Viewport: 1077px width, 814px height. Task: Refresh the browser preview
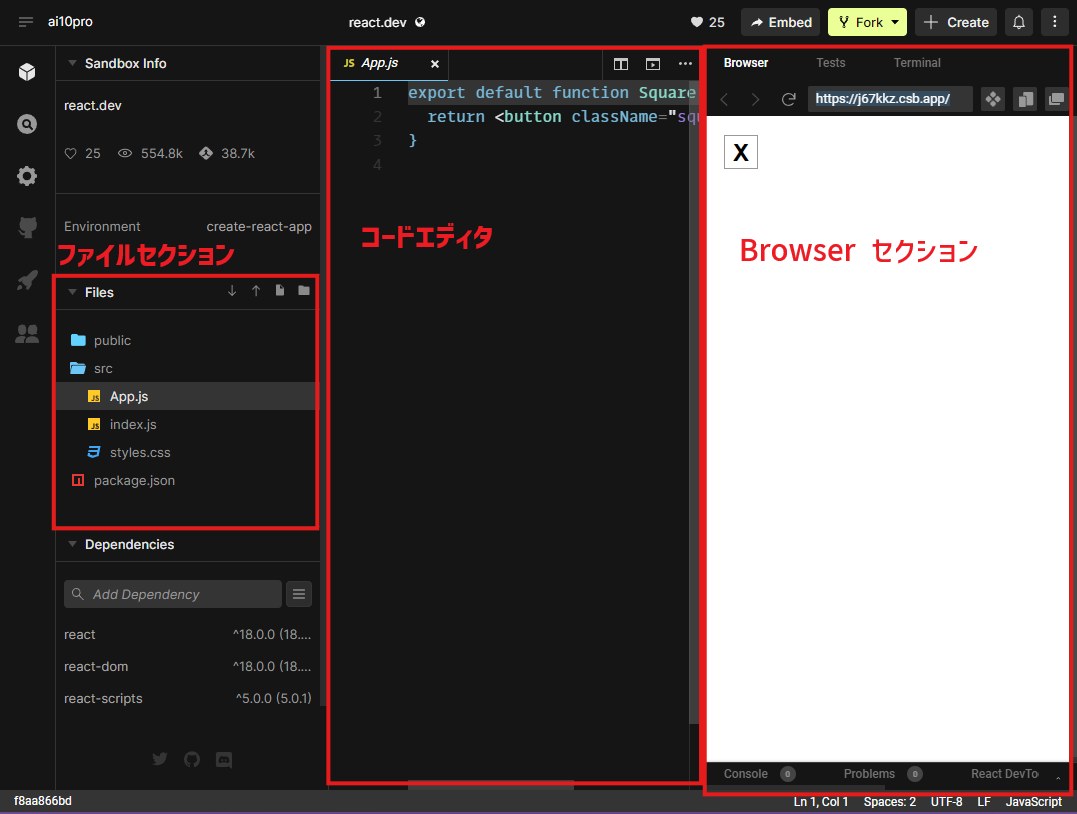(x=788, y=99)
